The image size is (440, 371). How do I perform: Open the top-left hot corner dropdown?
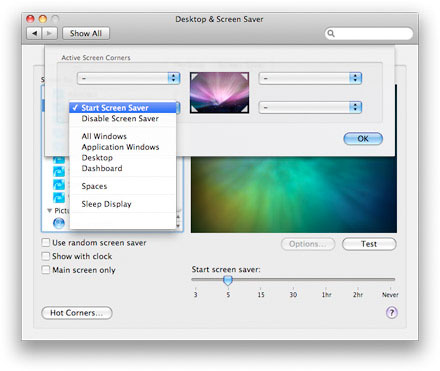[129, 78]
